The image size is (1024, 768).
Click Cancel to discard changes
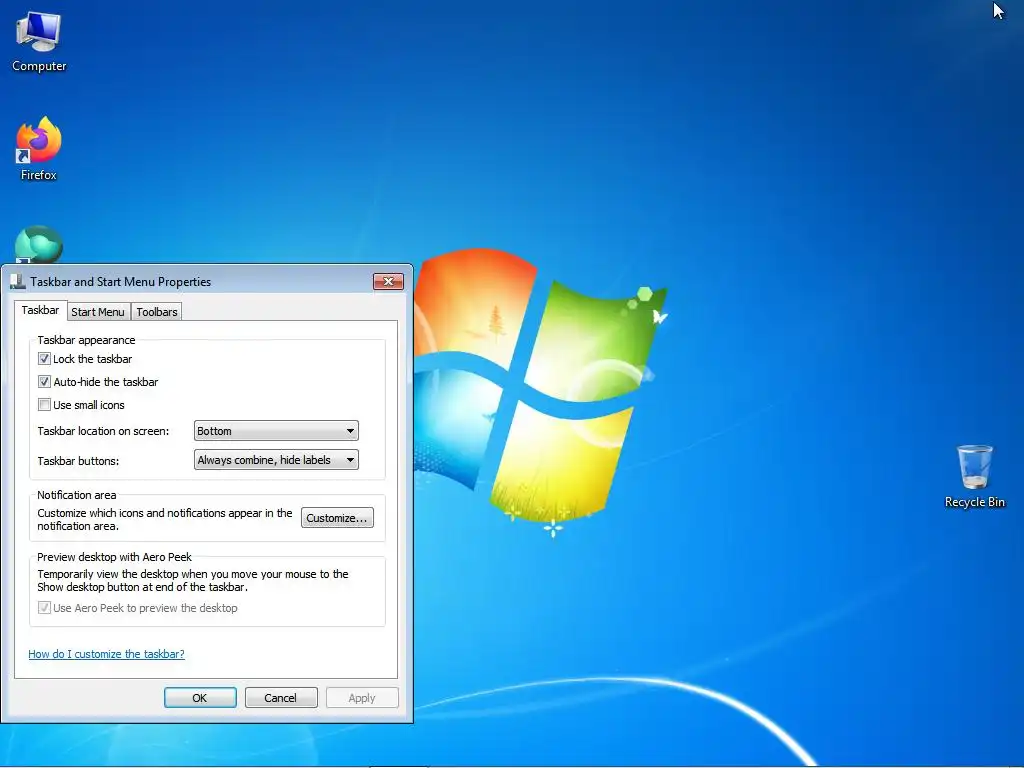click(x=281, y=697)
